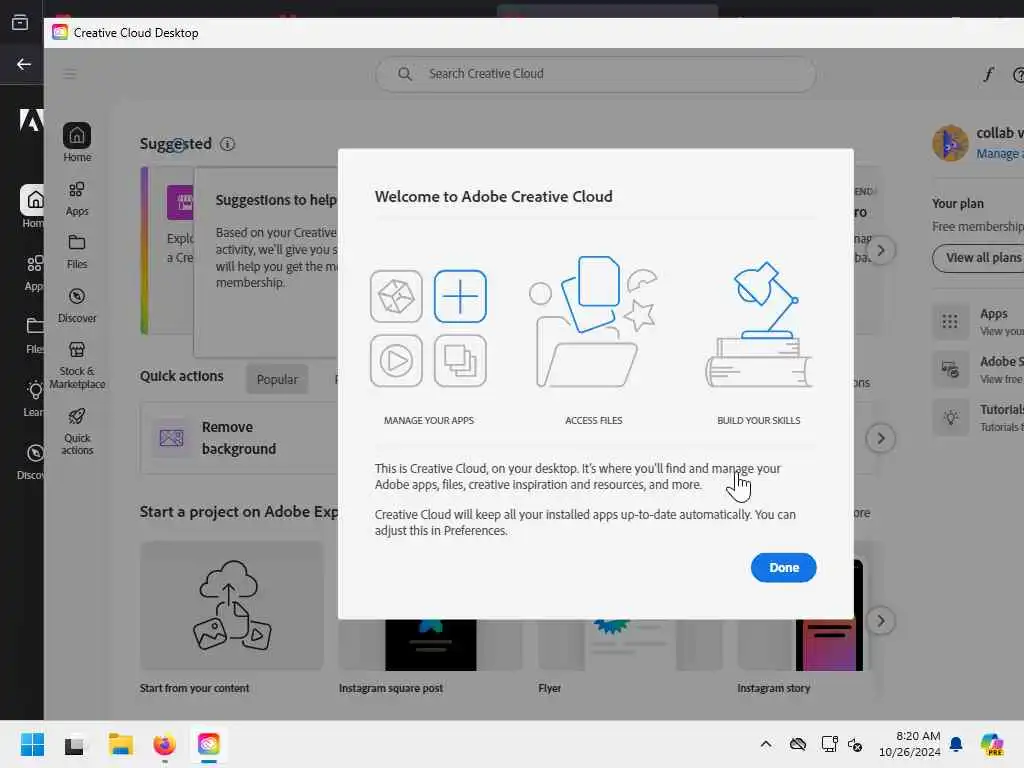Screen dimensions: 1024x768
Task: Click Creative Cloud taskbar icon
Action: pyautogui.click(x=208, y=744)
